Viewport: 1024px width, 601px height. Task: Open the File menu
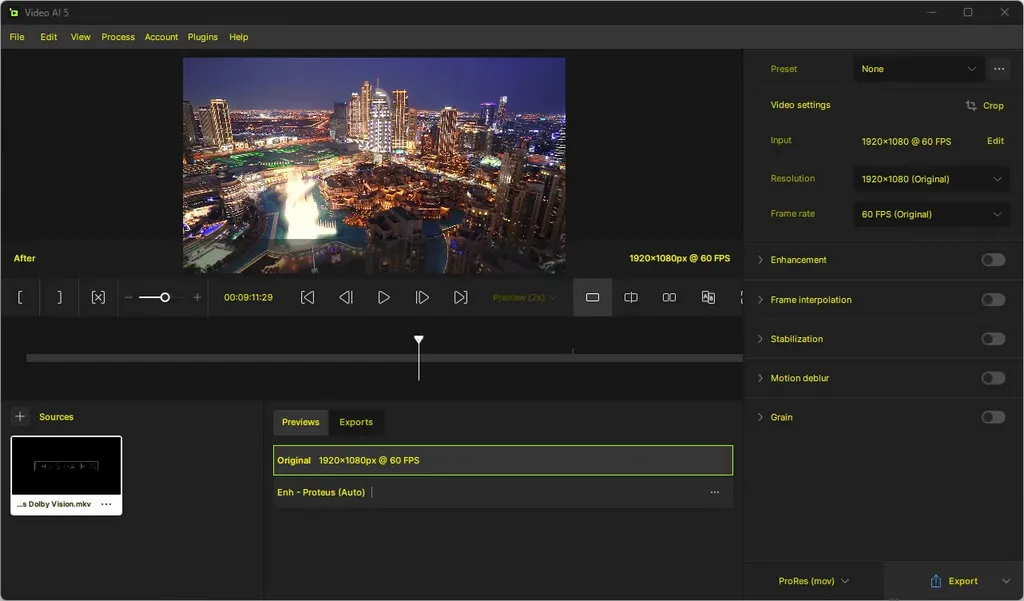coord(17,37)
